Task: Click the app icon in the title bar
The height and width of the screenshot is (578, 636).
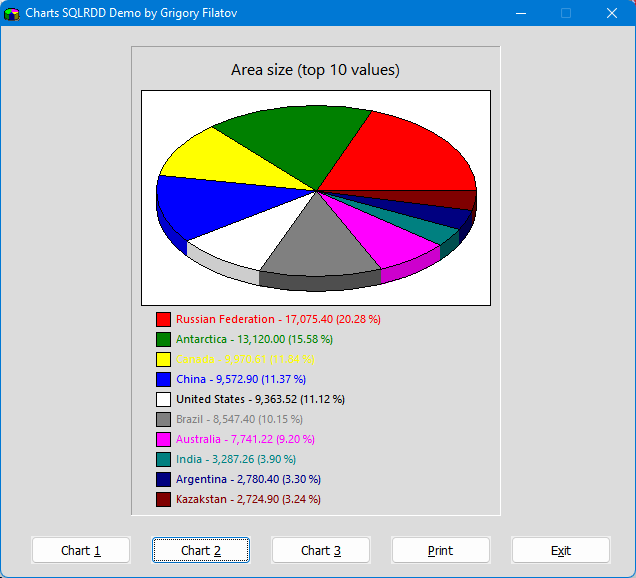Action: point(11,14)
